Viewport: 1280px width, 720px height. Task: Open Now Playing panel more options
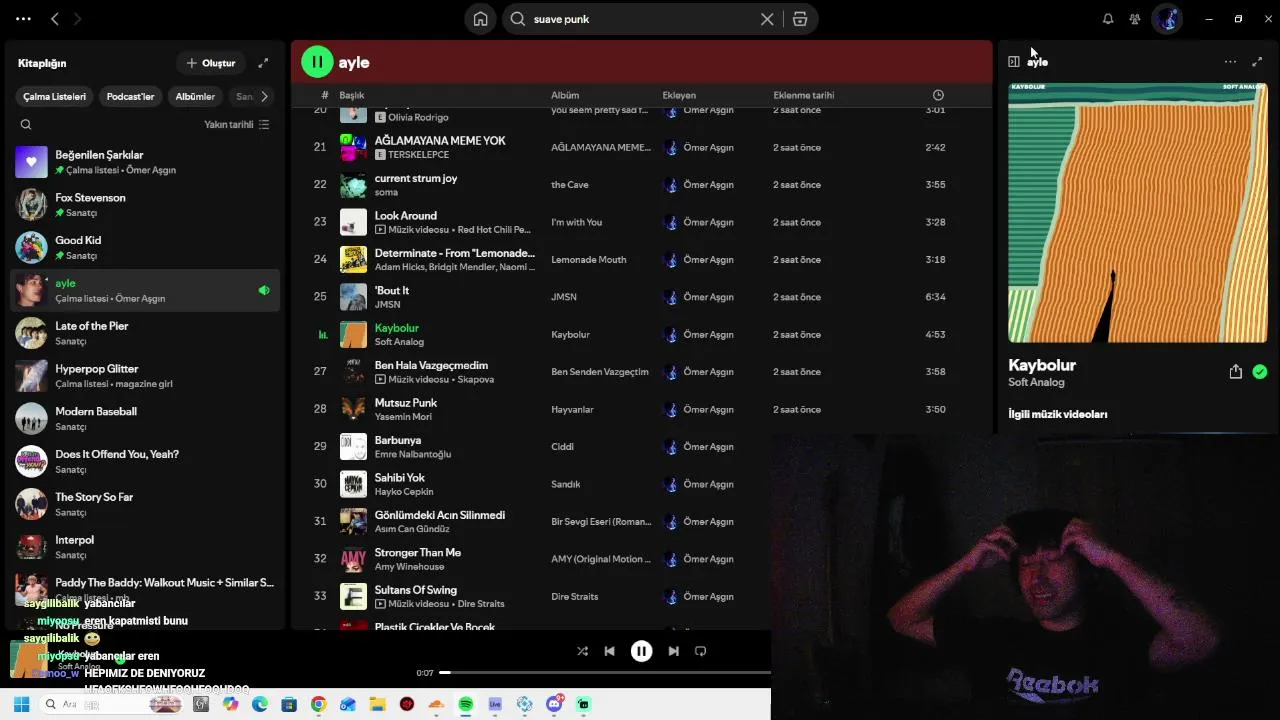pyautogui.click(x=1230, y=62)
